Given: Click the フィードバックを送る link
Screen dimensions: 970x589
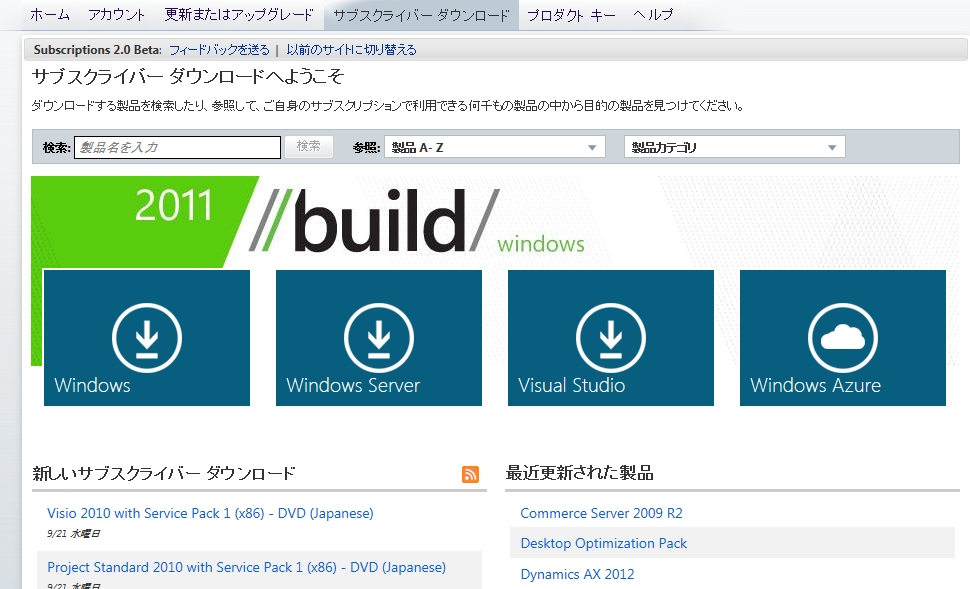Looking at the screenshot, I should click(219, 49).
